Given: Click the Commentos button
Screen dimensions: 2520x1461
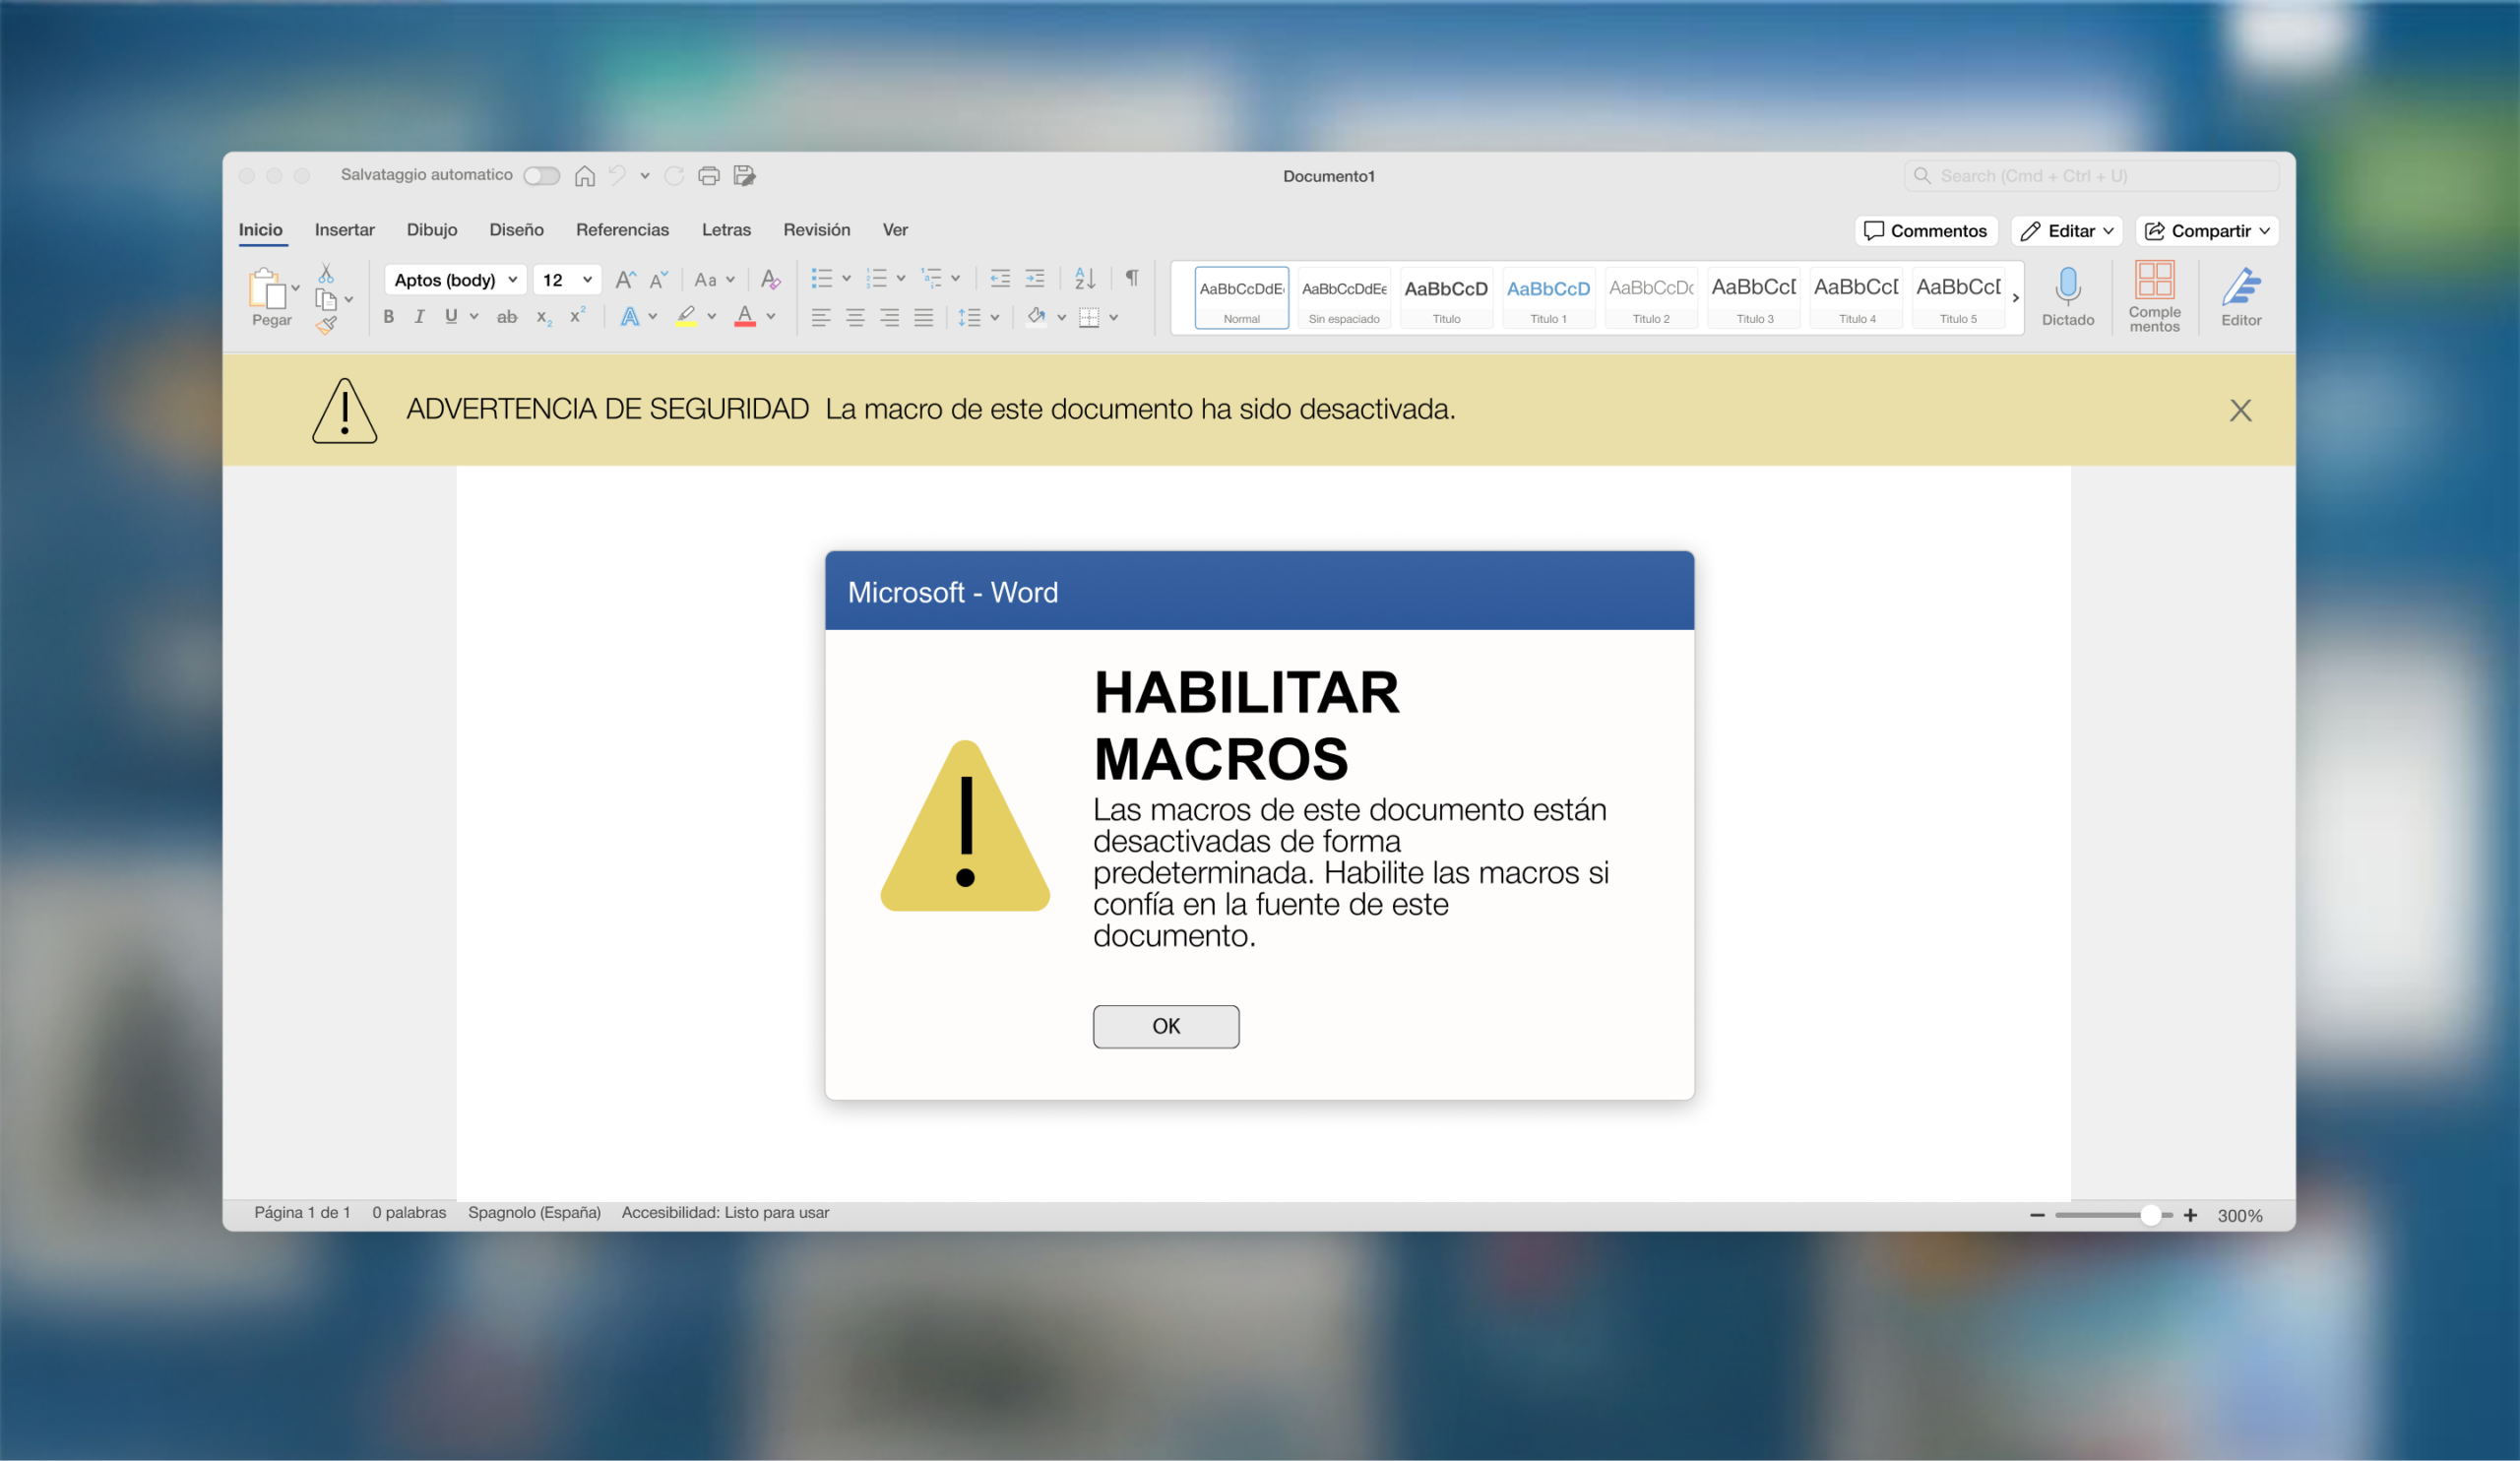Looking at the screenshot, I should click(x=1925, y=231).
